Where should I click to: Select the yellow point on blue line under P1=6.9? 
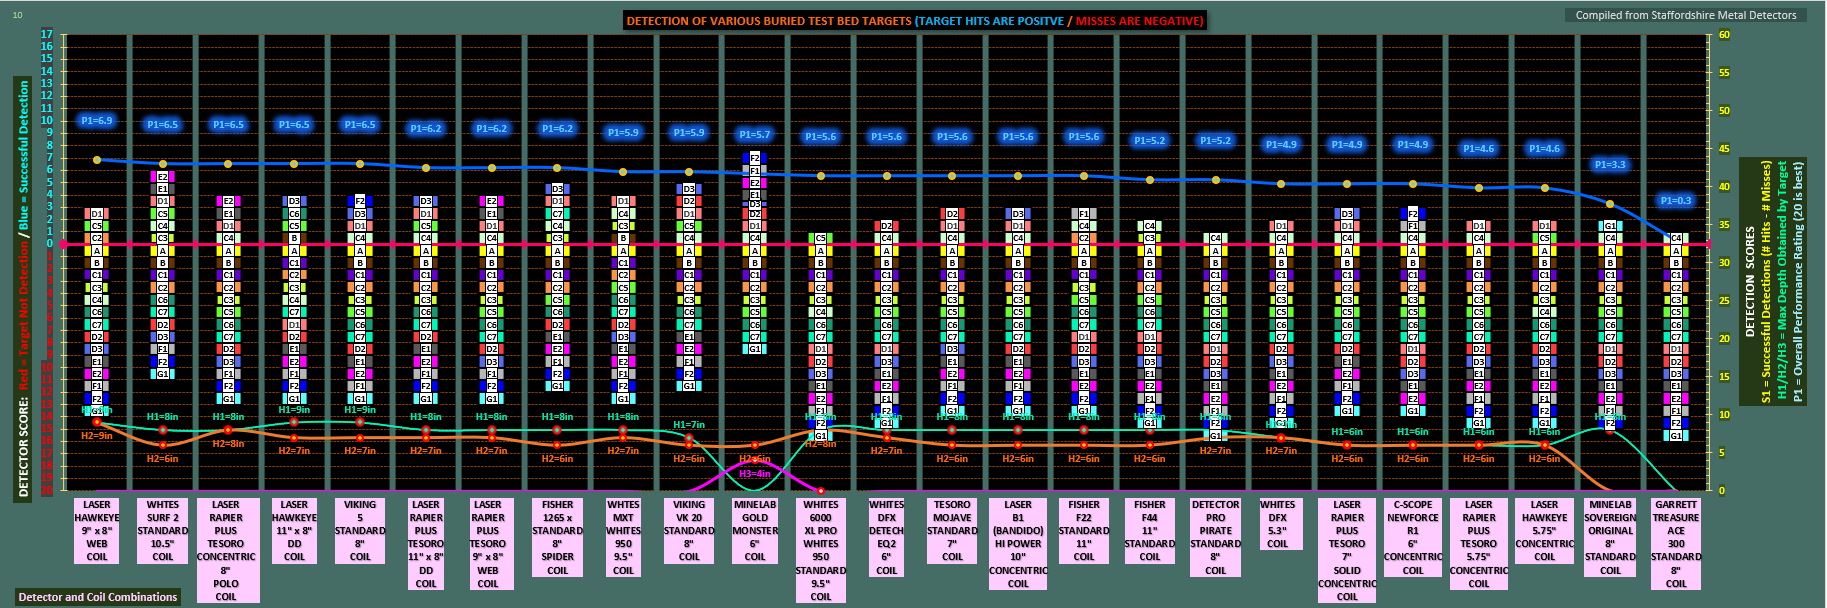[x=97, y=160]
